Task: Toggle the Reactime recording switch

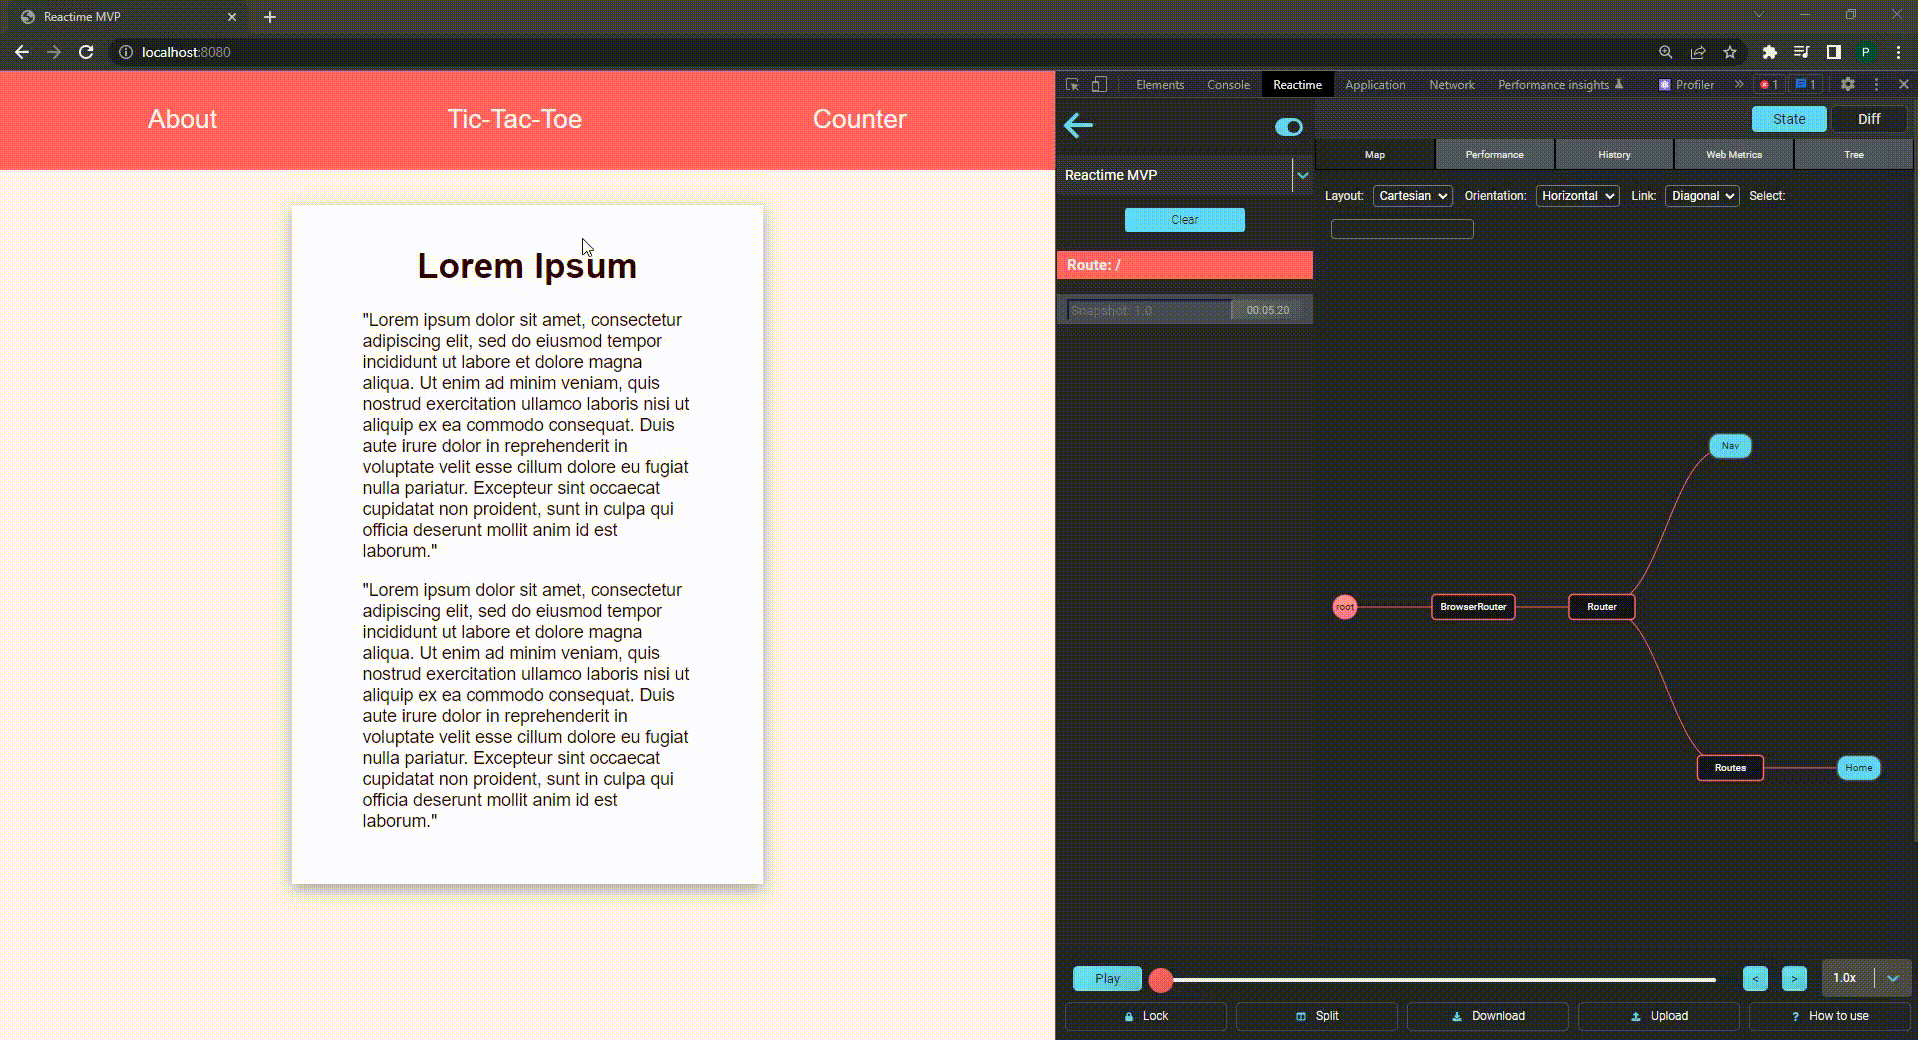Action: click(x=1289, y=127)
